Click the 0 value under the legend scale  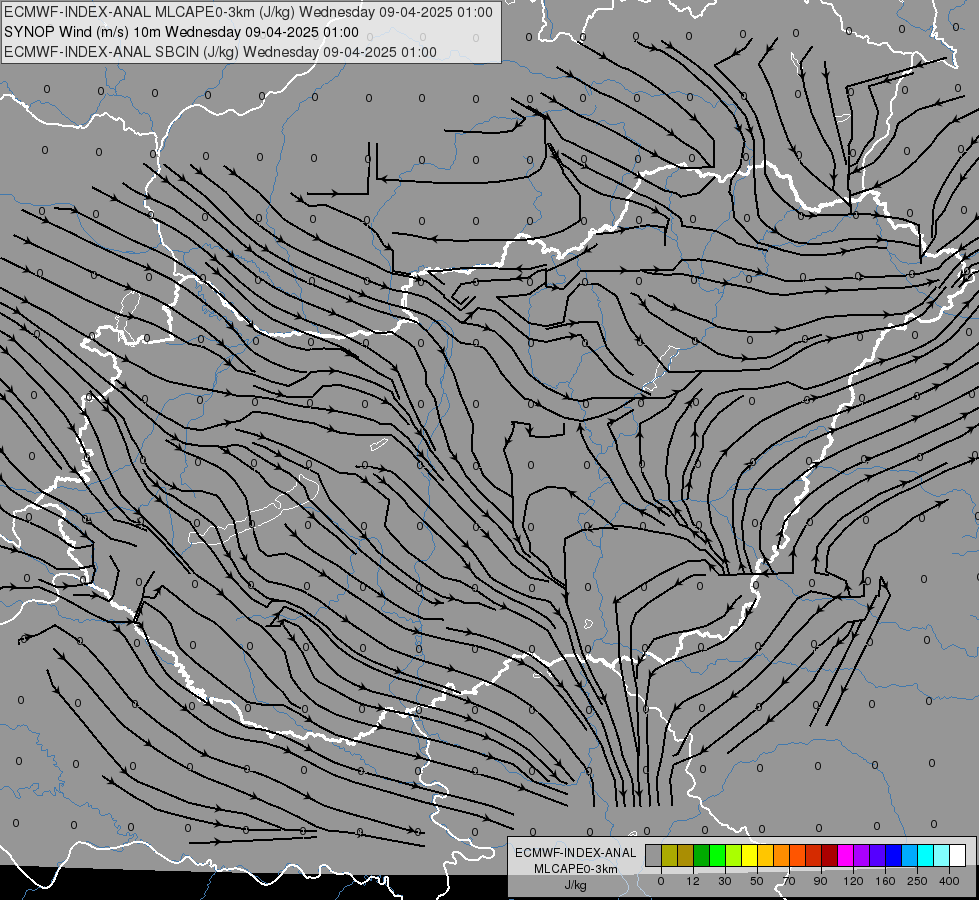coord(661,881)
